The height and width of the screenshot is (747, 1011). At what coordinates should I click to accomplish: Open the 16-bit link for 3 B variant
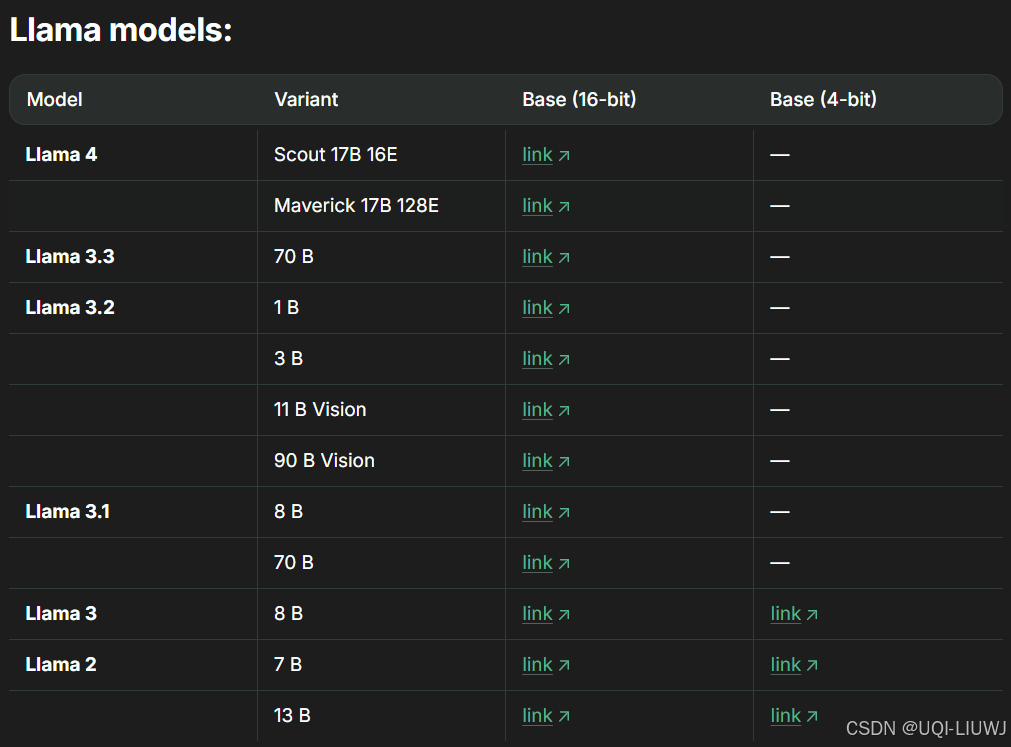(545, 358)
